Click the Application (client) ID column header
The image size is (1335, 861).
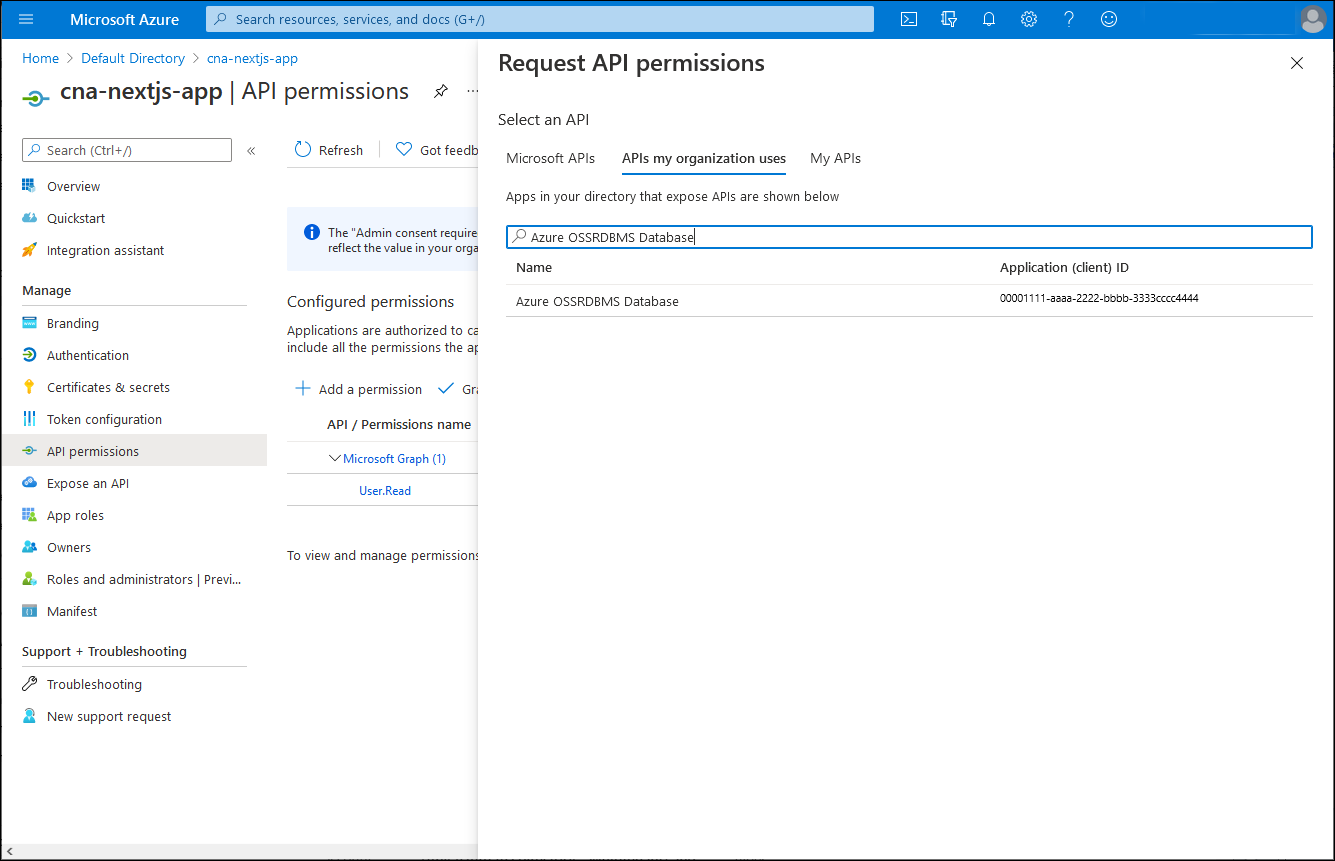(x=1064, y=267)
